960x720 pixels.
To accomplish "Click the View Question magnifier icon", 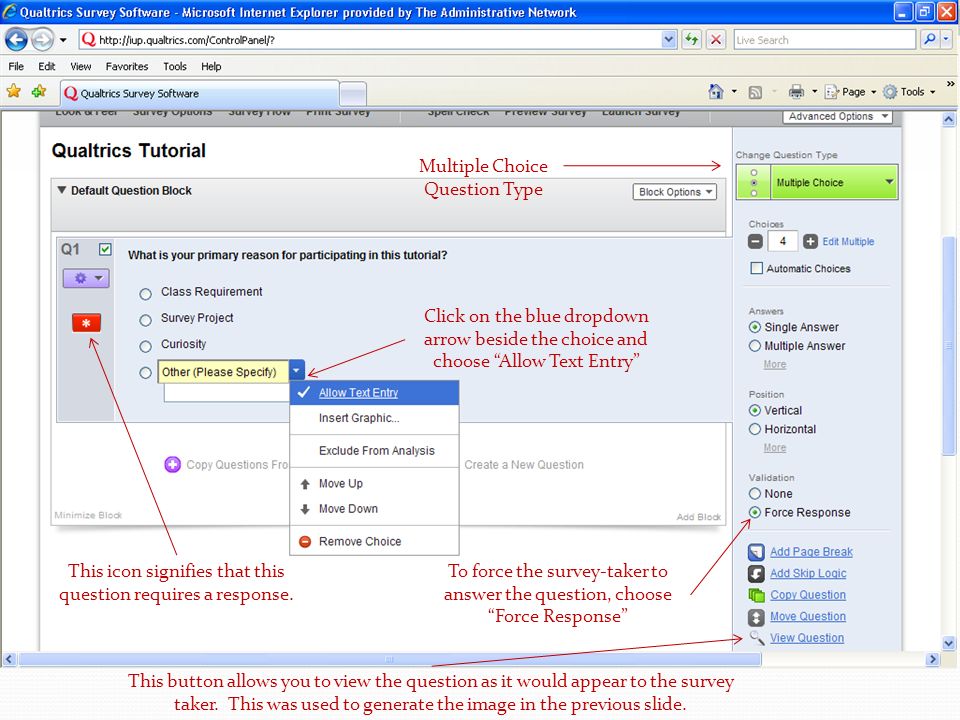I will tap(757, 638).
